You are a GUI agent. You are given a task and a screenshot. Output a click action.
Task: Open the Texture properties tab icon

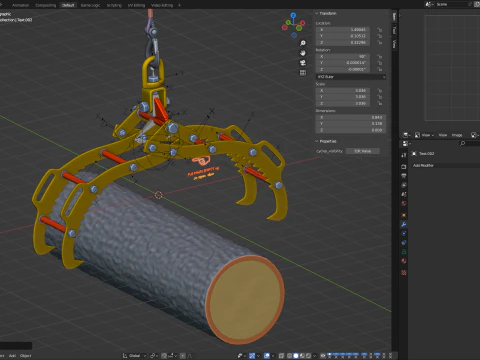coord(404,273)
